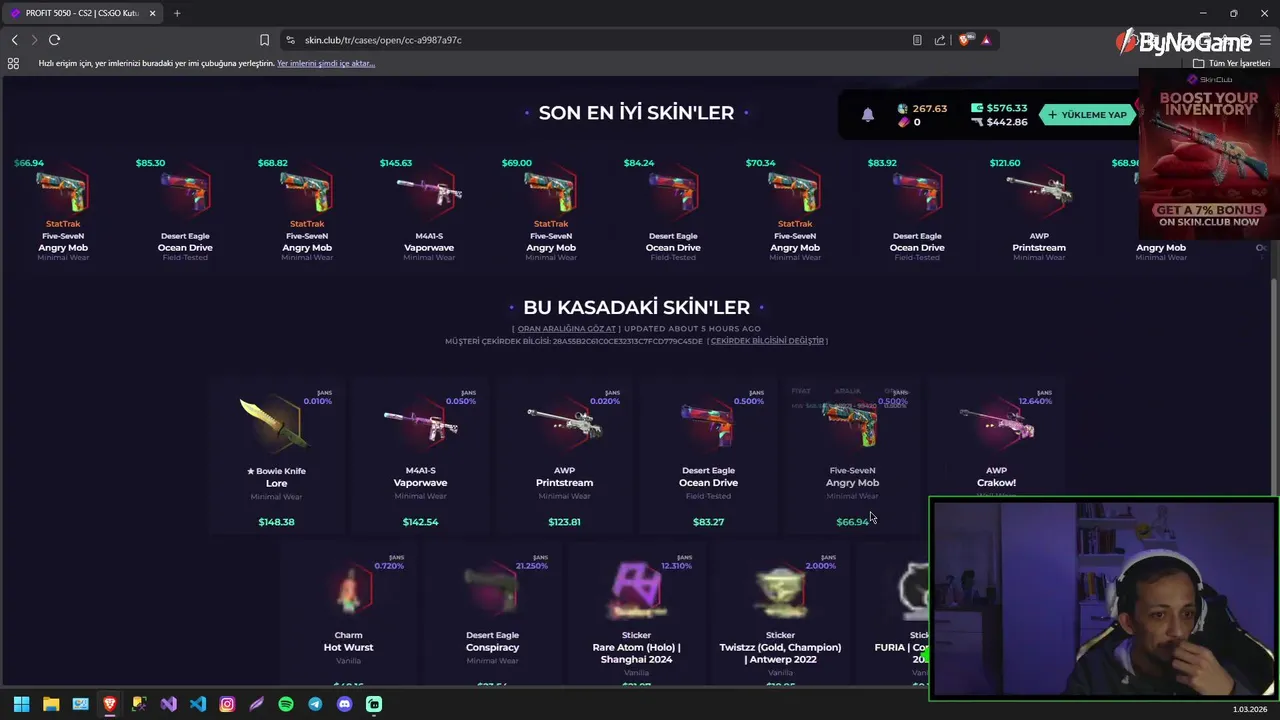Open the $121.60 AWP Printstream recent drop
Image resolution: width=1280 pixels, height=720 pixels.
[x=1039, y=209]
